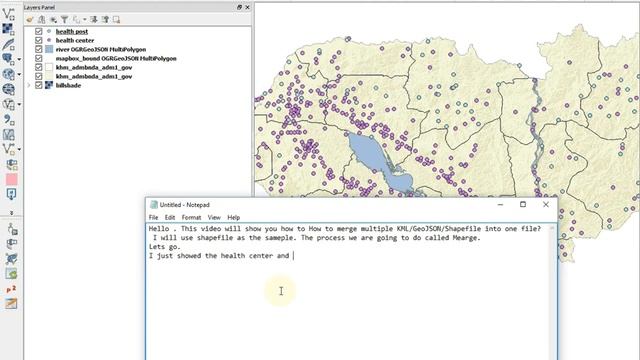Viewport: 640px width, 360px height.
Task: Select the health post layer name
Action: pos(72,31)
